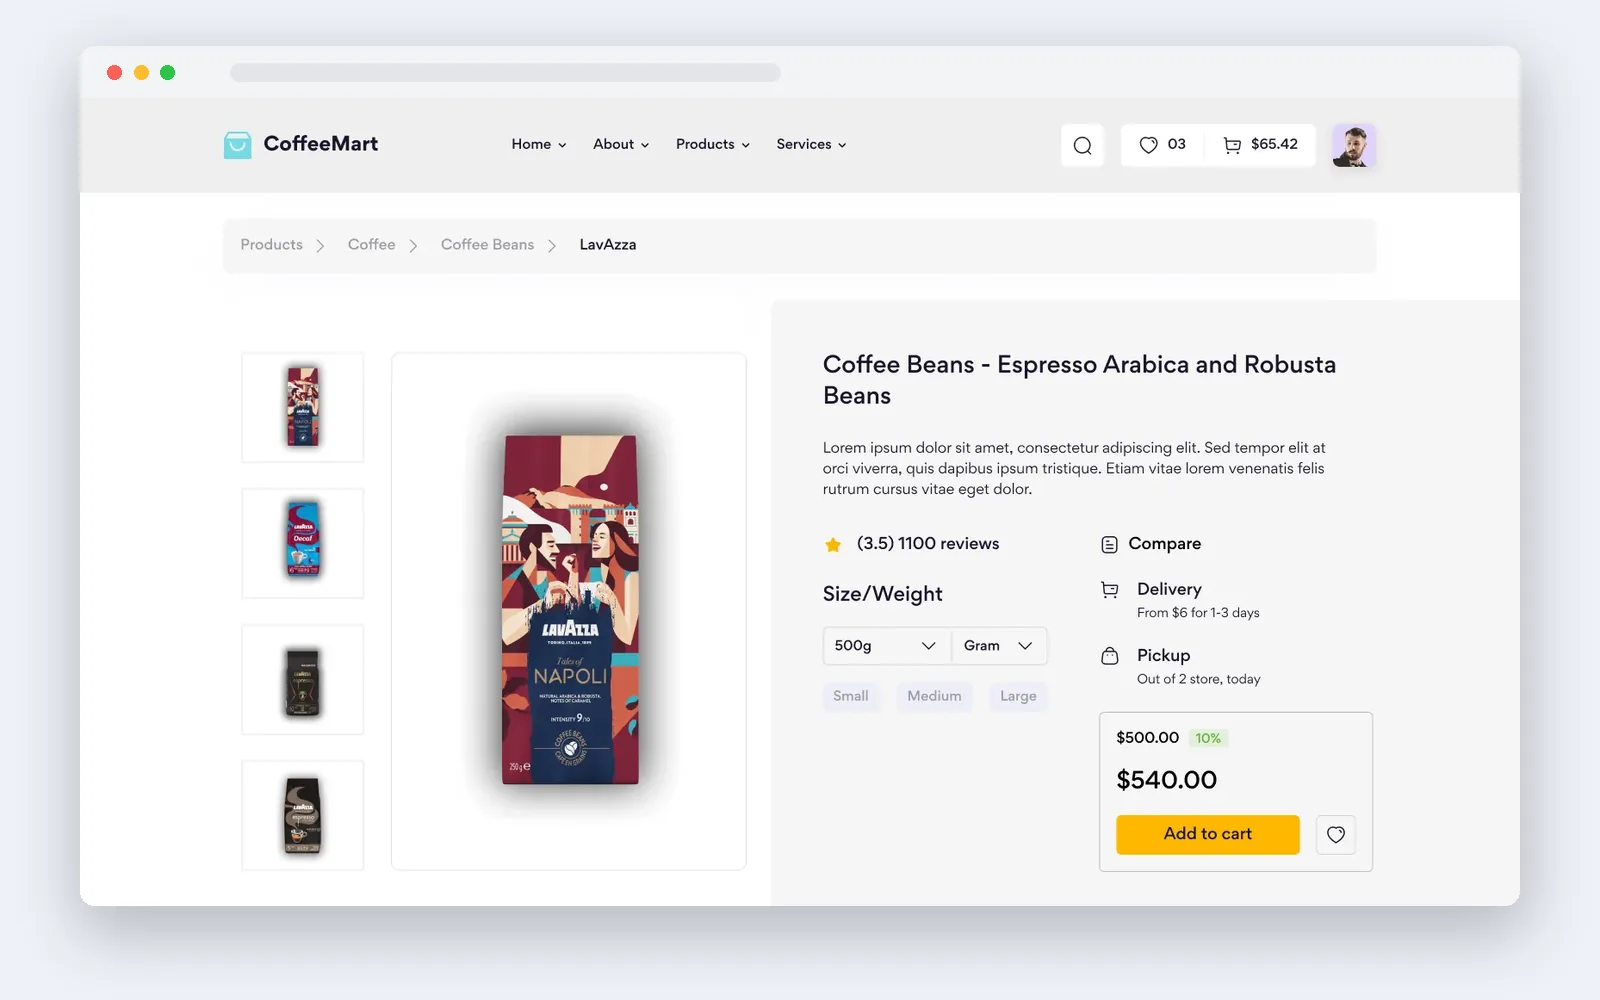
Task: Select the Napoli coffee bag thumbnail
Action: (x=303, y=407)
